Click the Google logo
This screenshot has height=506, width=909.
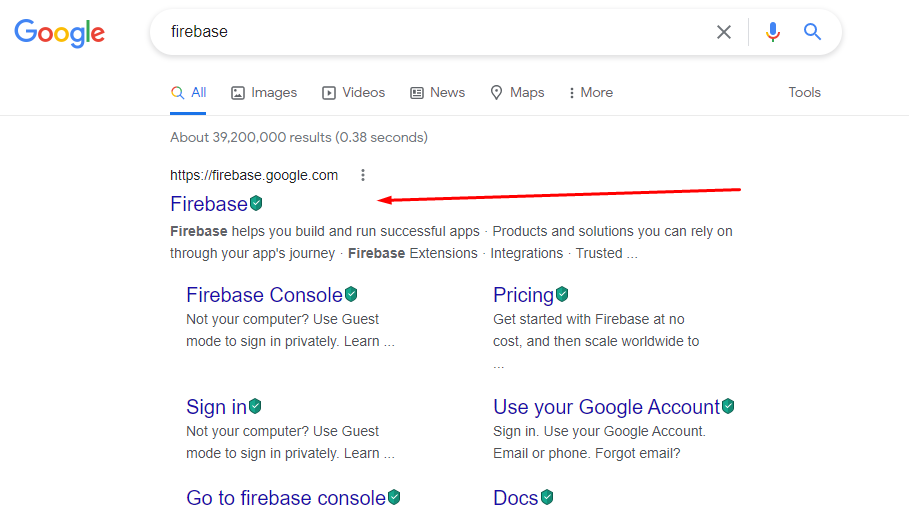click(x=59, y=32)
